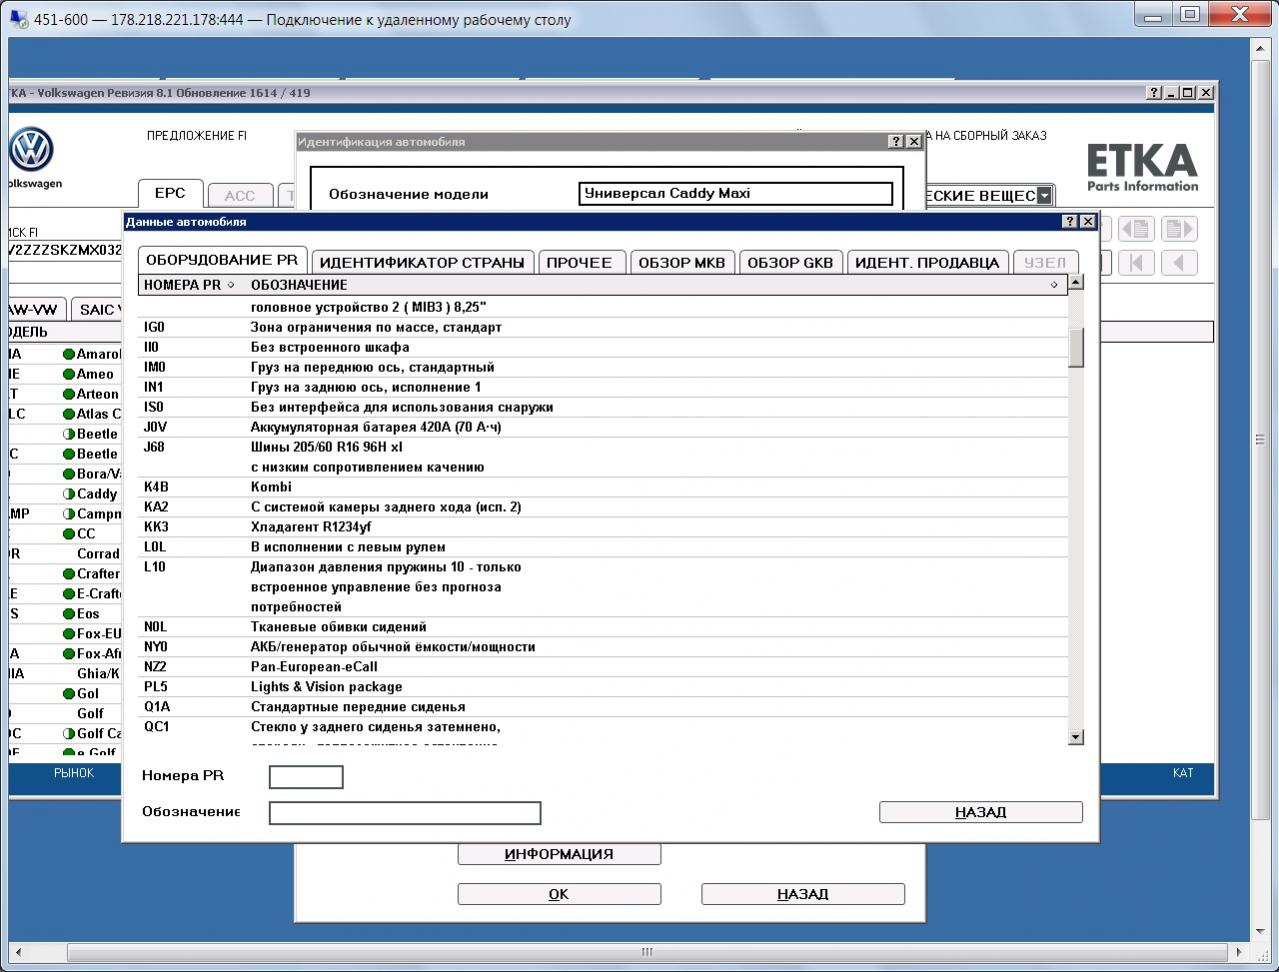Open the ОБЗОР MKB tab
This screenshot has width=1279, height=972.
coord(682,262)
